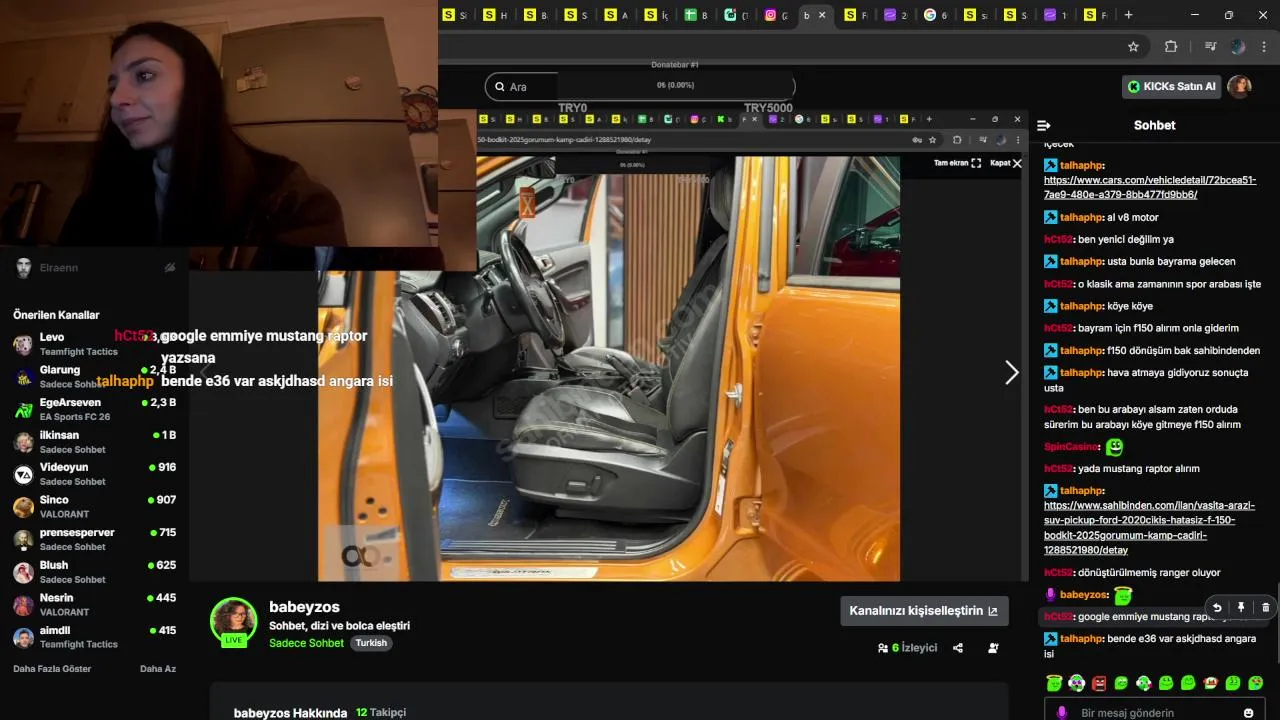Click the mute icon beside Elraenn
Image resolution: width=1280 pixels, height=720 pixels.
tap(170, 268)
